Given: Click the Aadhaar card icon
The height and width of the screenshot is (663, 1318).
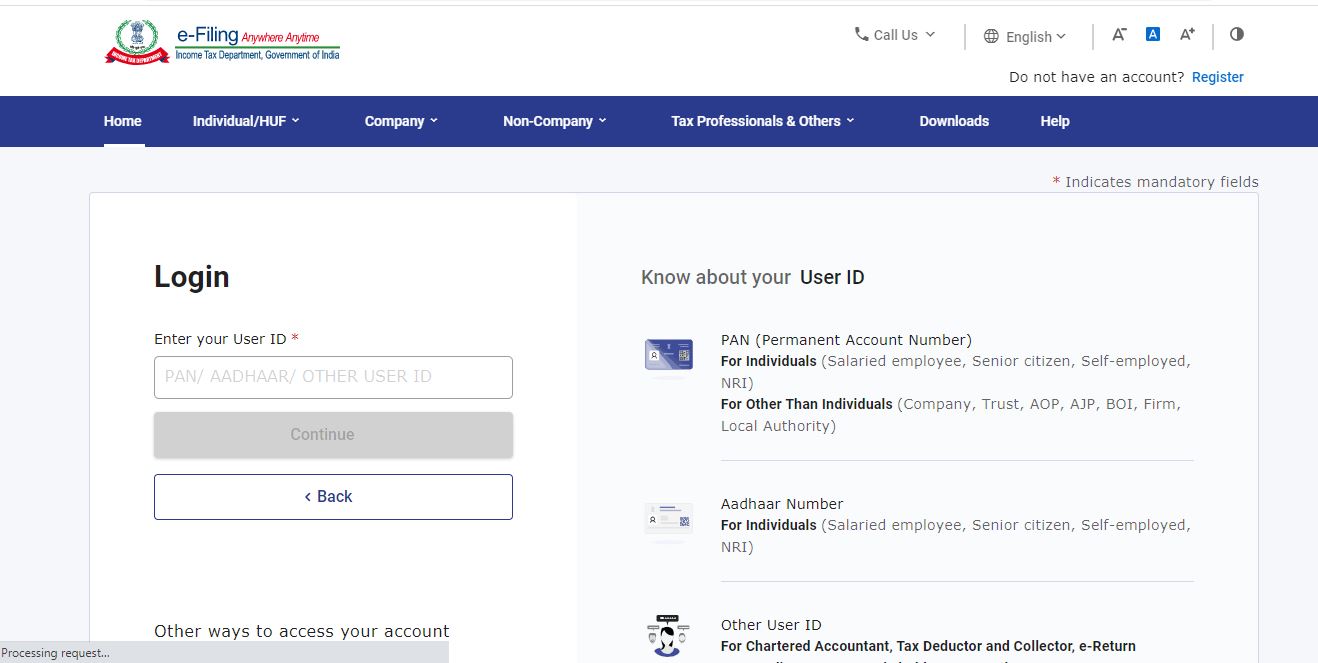Looking at the screenshot, I should (667, 519).
